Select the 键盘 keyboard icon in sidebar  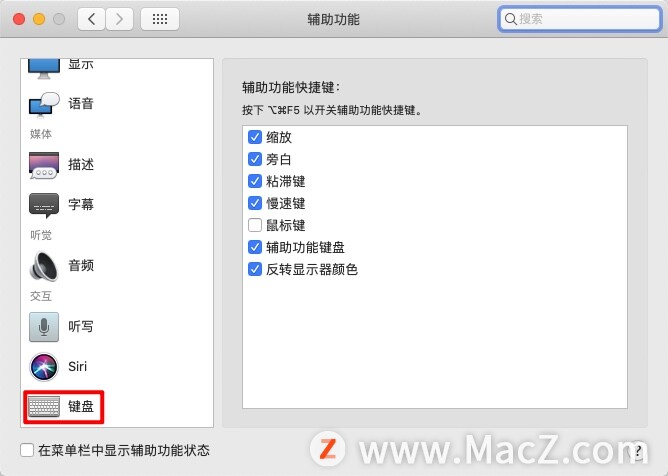click(x=44, y=407)
